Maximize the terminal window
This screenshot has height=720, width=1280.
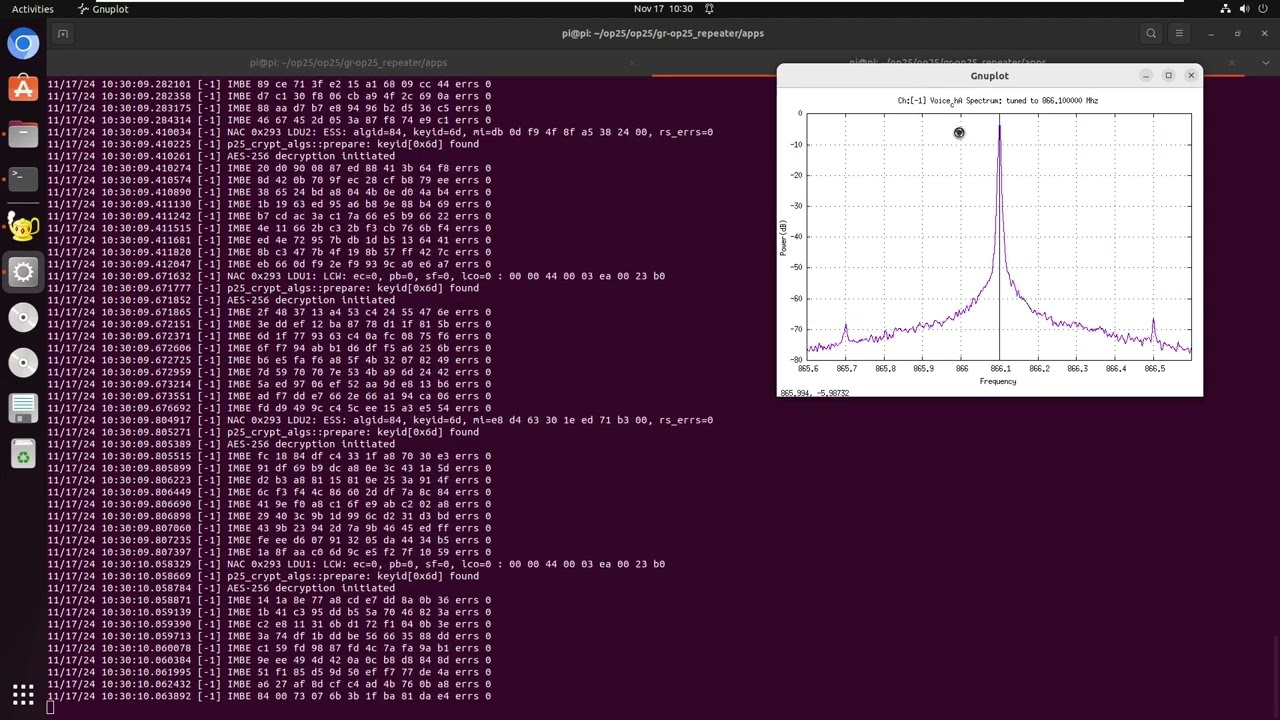1237,33
